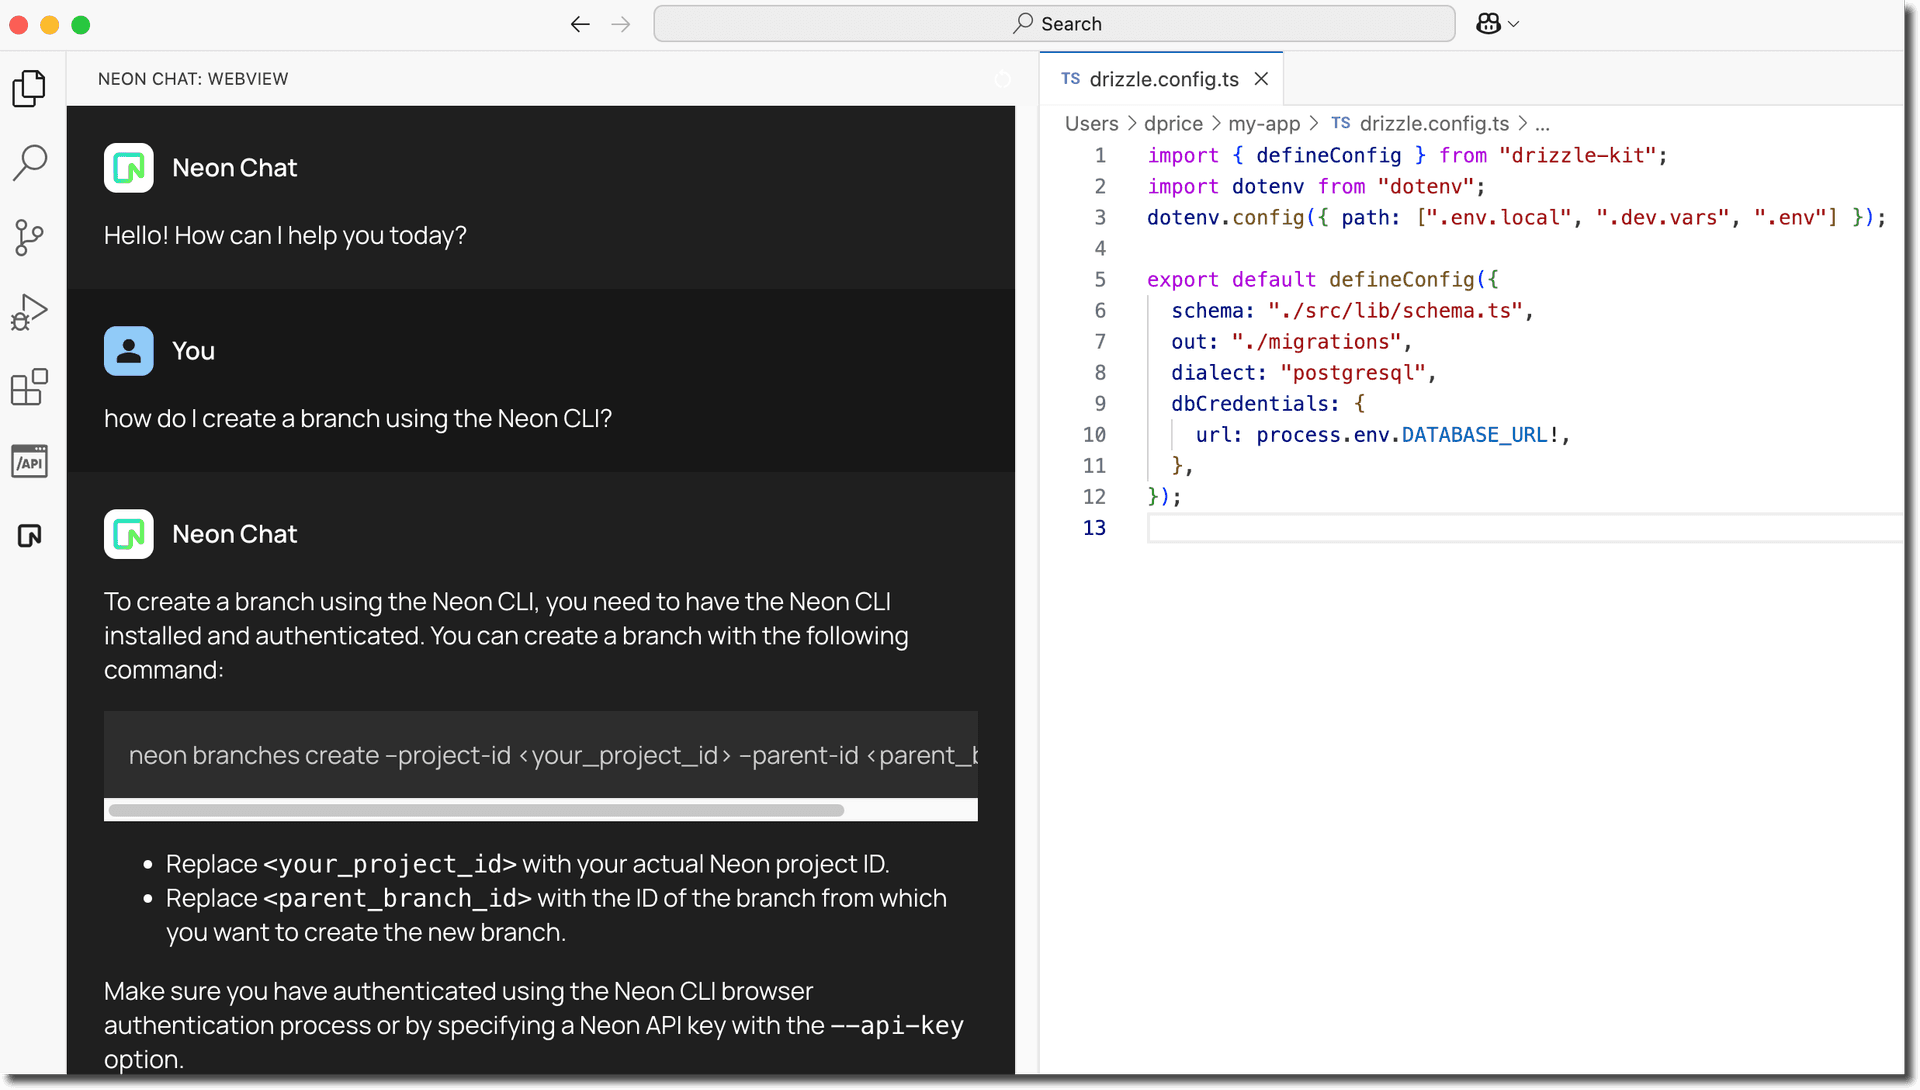The image size is (1920, 1090).
Task: Open the Copilot dropdown chevron
Action: coord(1513,24)
